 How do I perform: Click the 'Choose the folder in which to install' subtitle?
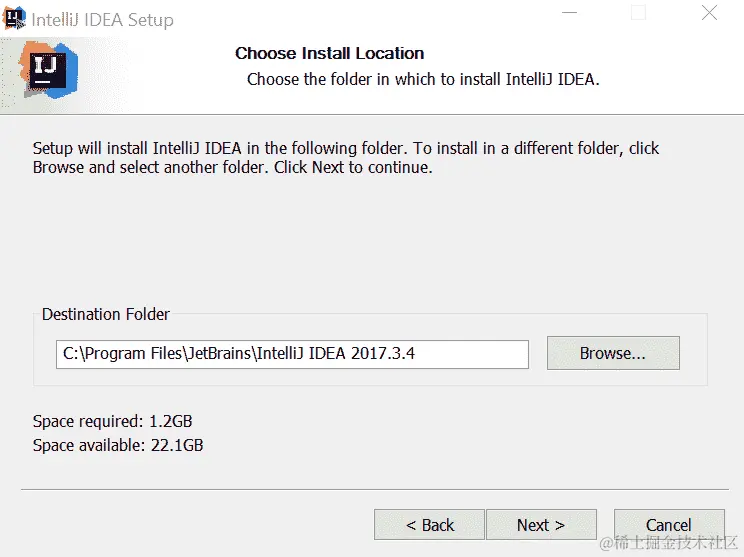423,79
